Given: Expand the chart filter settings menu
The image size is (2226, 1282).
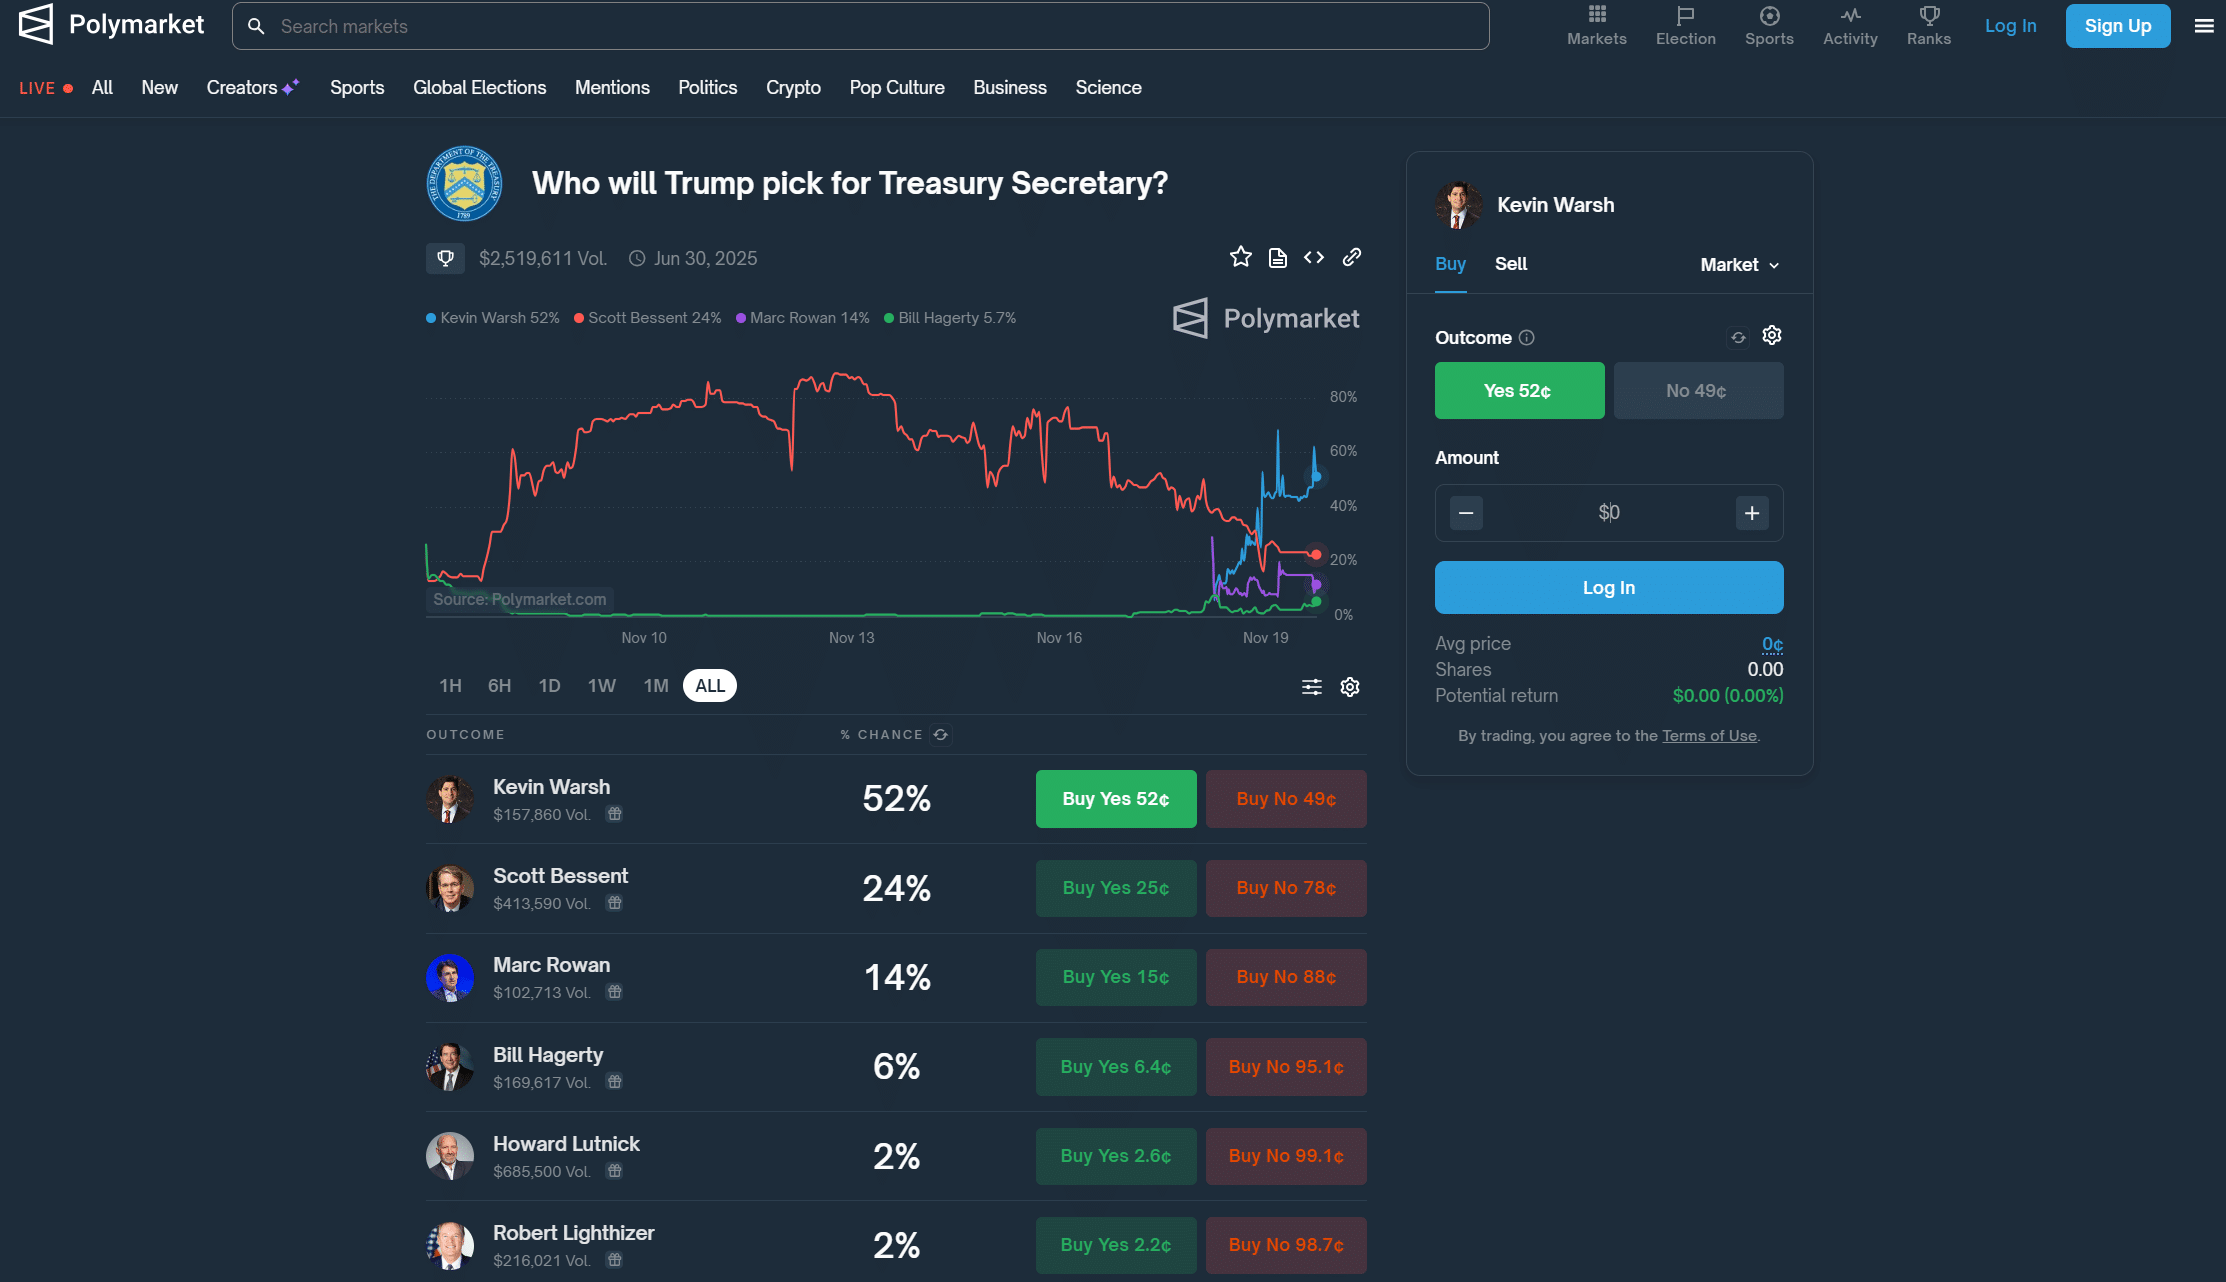Looking at the screenshot, I should point(1312,686).
